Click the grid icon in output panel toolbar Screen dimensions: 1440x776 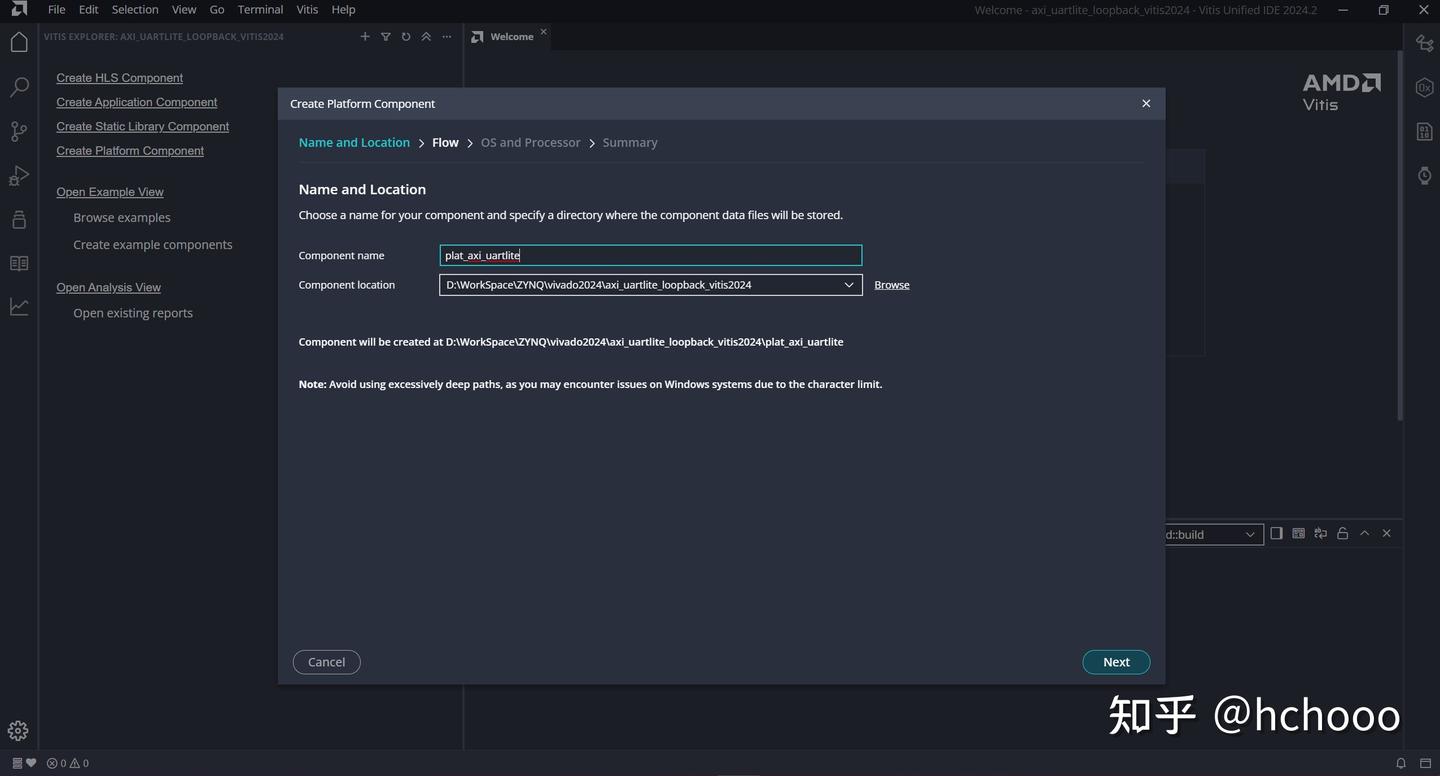click(x=1298, y=533)
